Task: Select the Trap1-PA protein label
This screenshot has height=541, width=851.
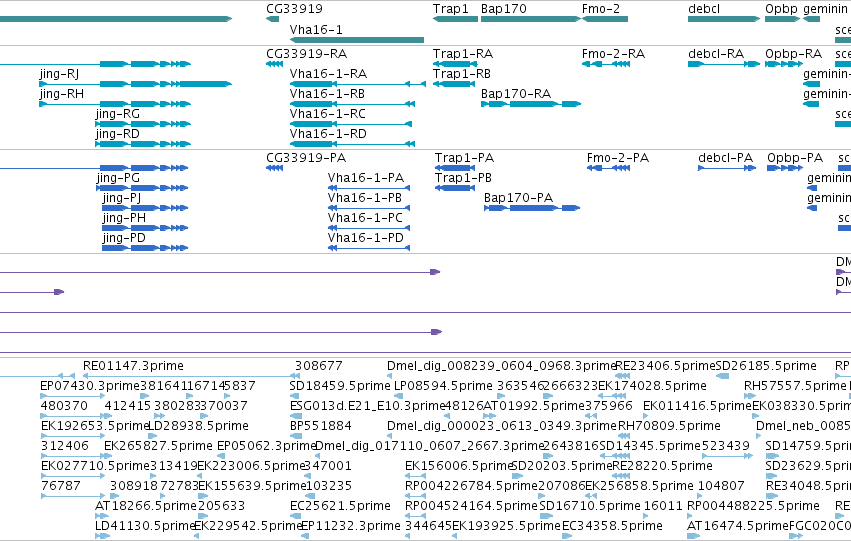Action: tap(465, 158)
